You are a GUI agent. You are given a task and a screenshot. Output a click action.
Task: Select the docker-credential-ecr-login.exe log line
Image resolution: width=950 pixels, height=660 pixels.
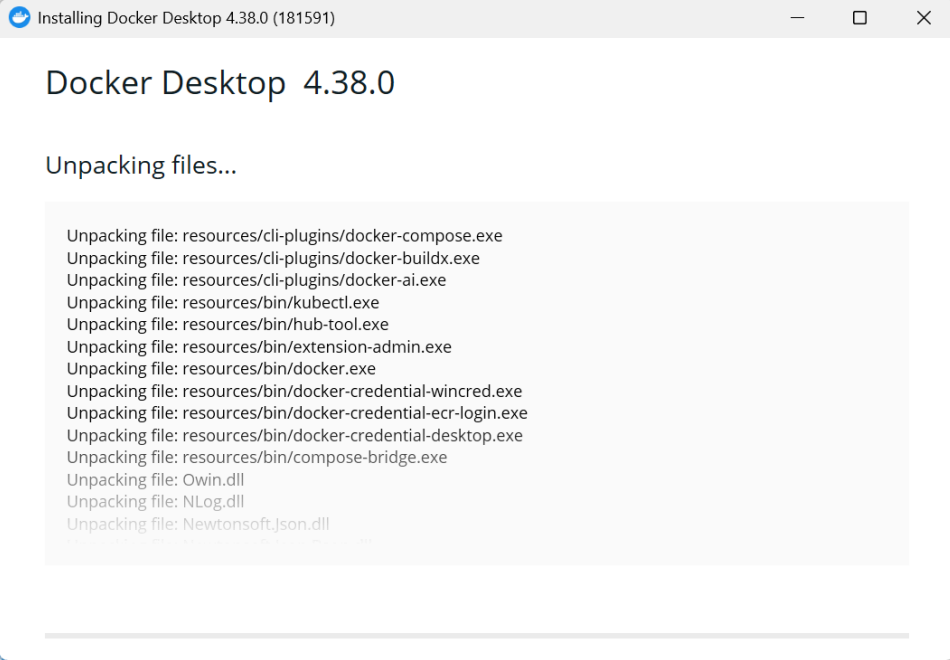click(x=297, y=413)
